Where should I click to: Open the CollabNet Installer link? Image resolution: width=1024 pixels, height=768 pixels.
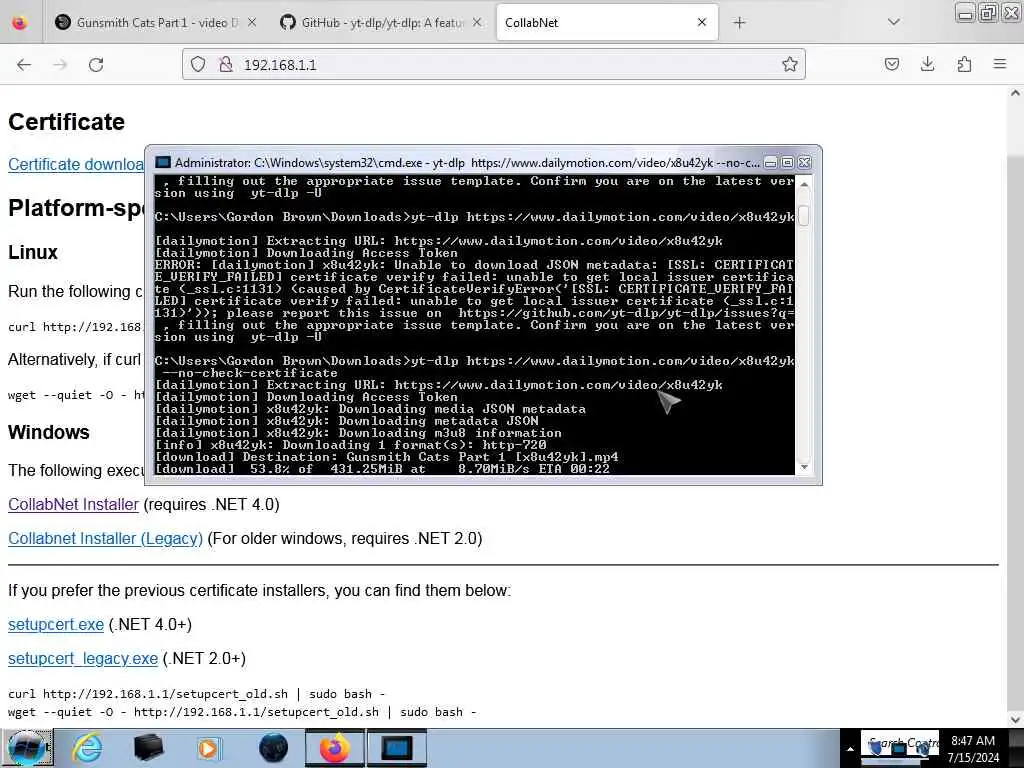[73, 505]
